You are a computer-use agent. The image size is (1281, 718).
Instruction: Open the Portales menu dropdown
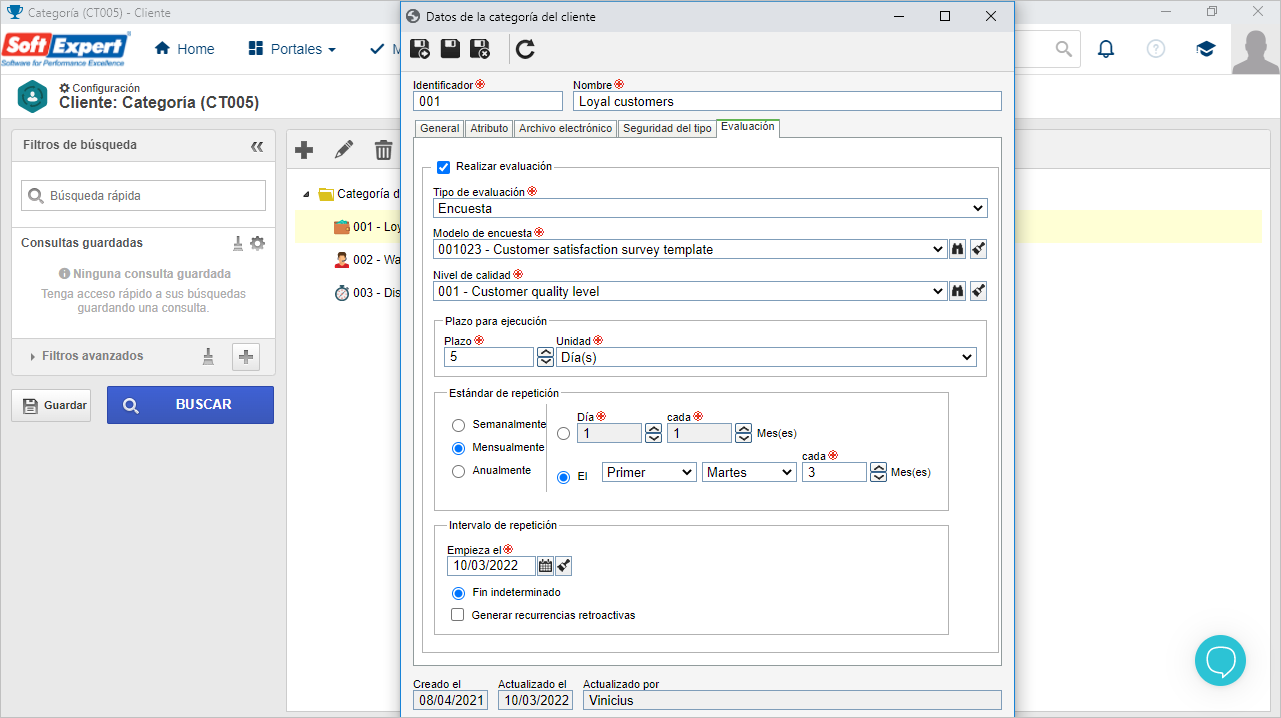tap(291, 49)
